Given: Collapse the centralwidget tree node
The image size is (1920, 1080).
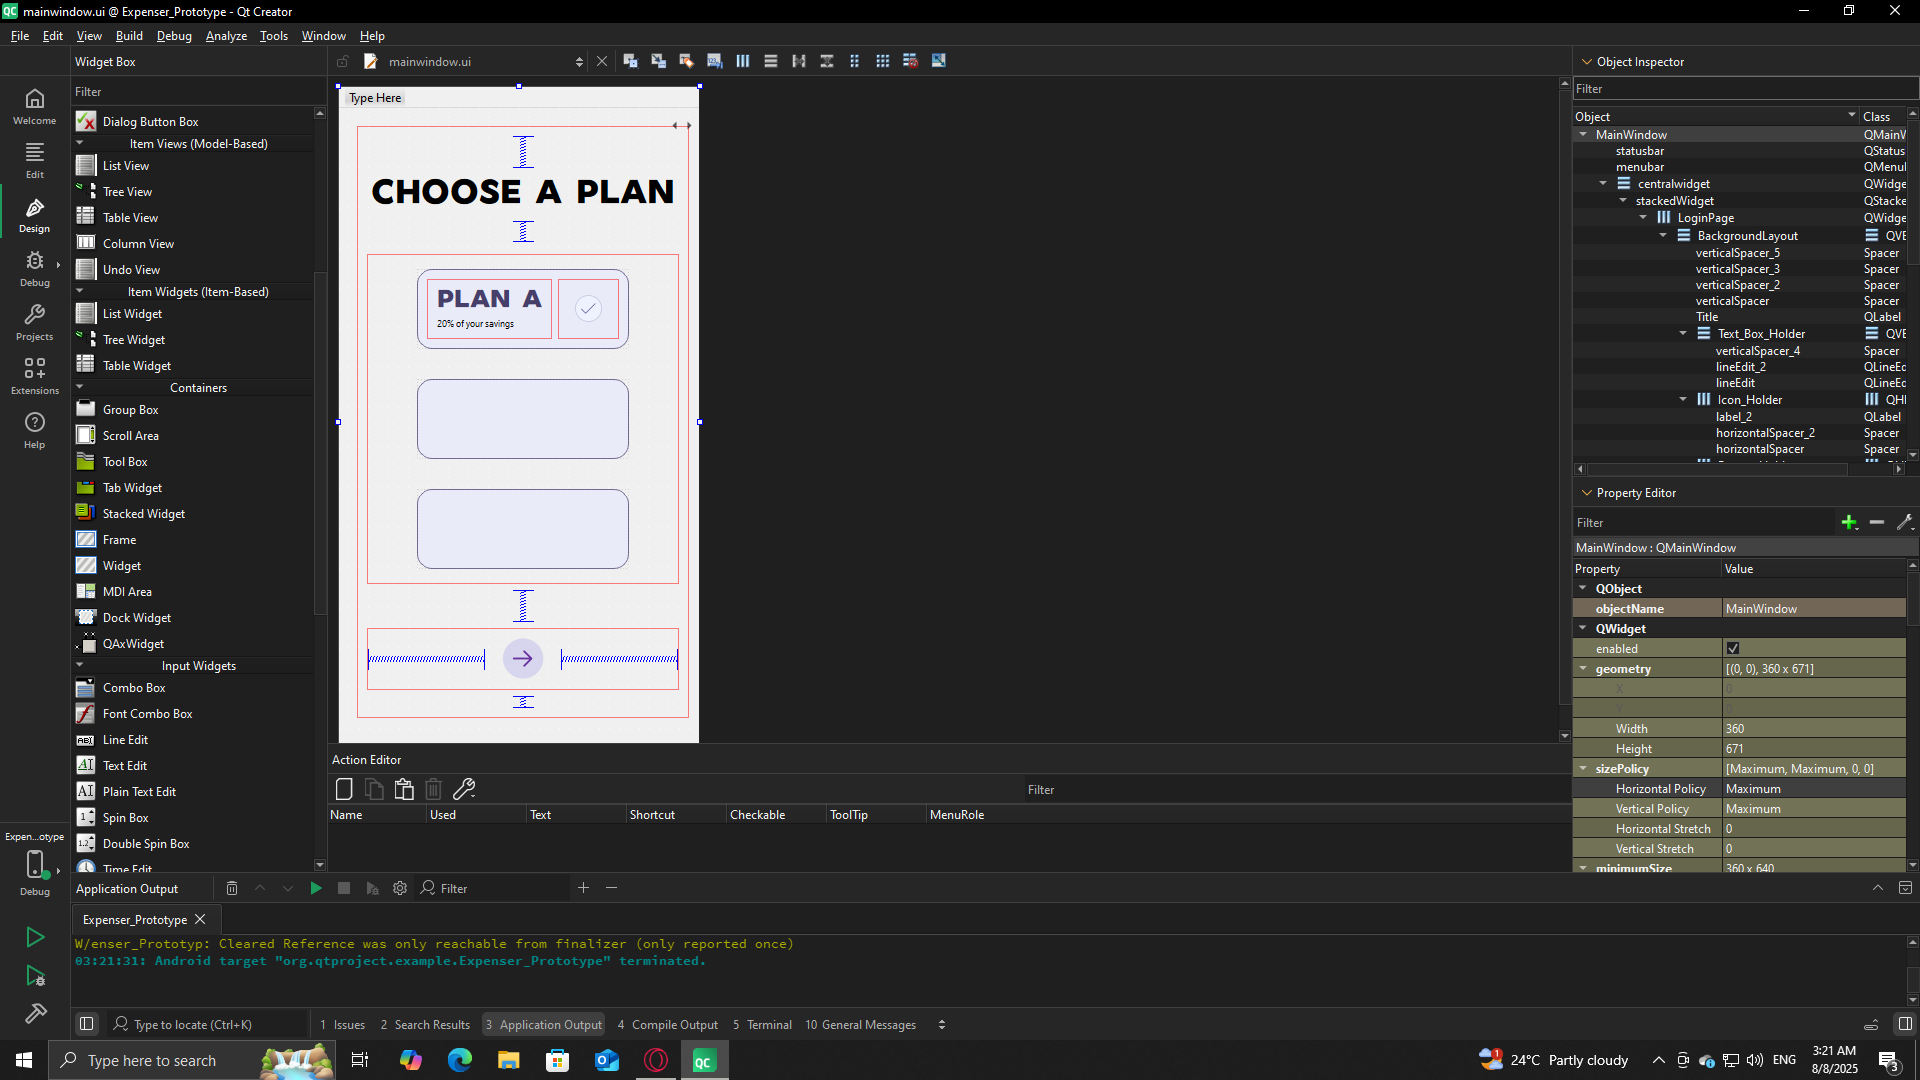Looking at the screenshot, I should coord(1603,183).
